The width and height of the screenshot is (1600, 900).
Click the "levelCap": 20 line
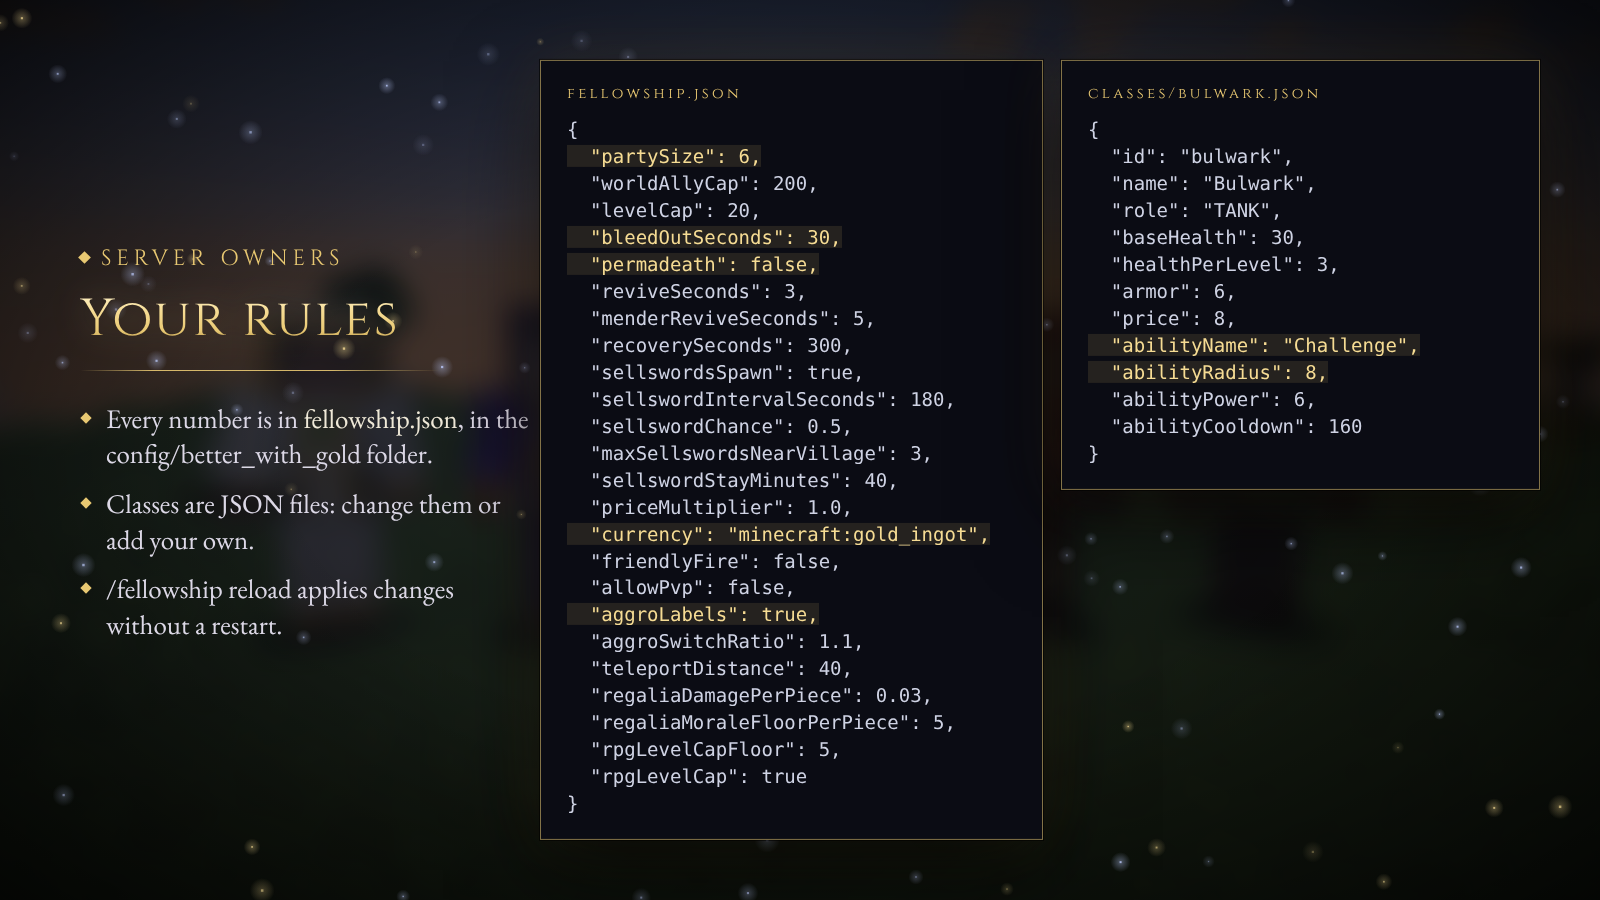676,211
